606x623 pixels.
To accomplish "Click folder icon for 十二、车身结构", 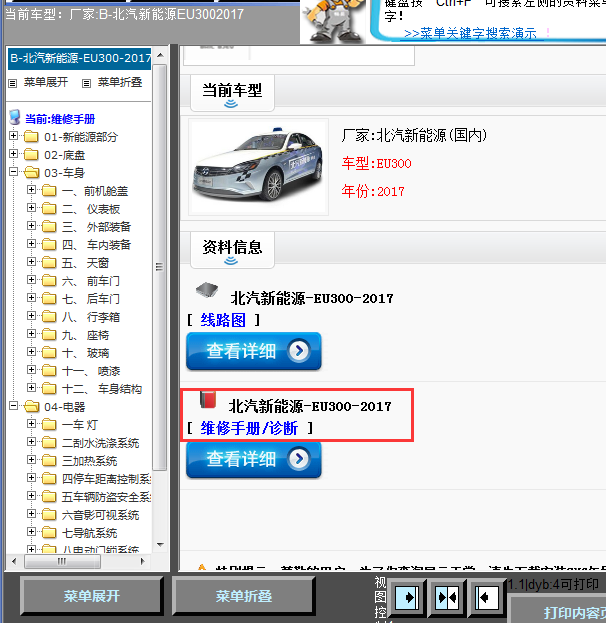I will (49, 389).
